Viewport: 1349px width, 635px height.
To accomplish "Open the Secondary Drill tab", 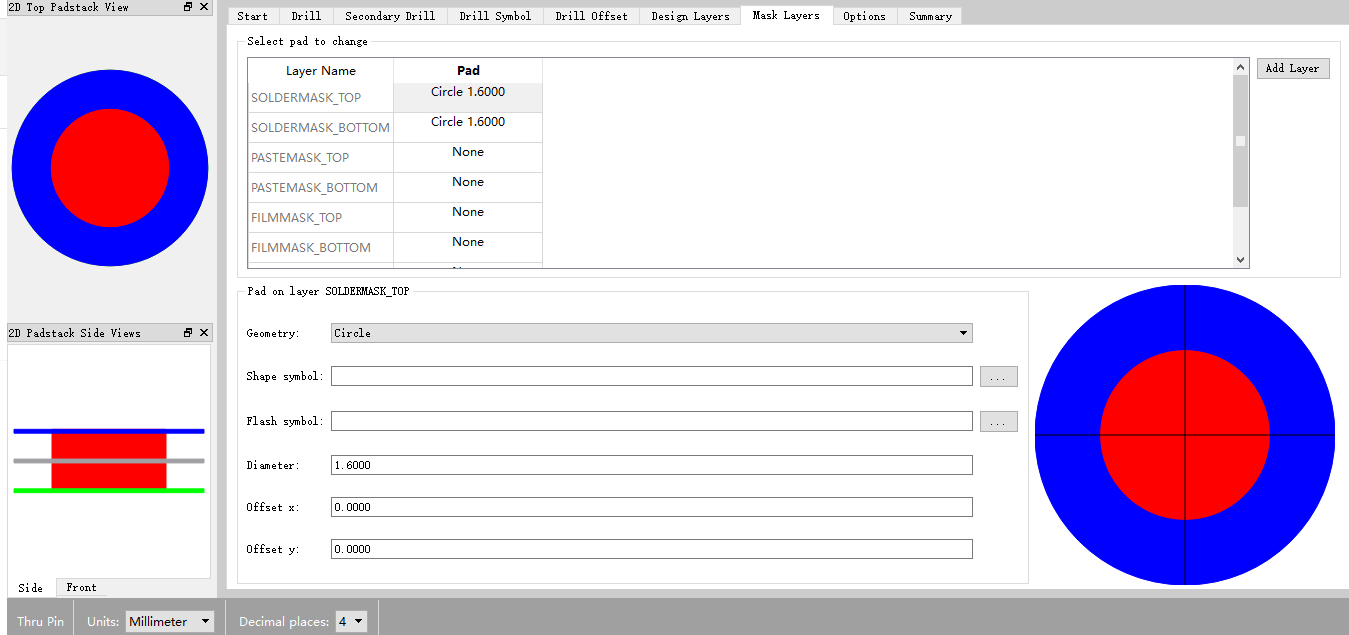I will coord(390,16).
